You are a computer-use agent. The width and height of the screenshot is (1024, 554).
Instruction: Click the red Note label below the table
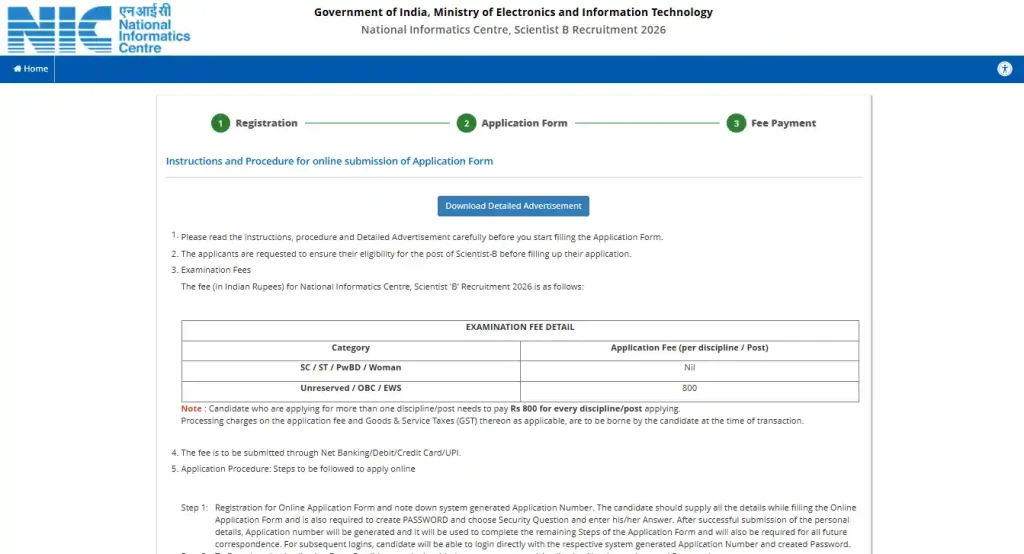(191, 409)
